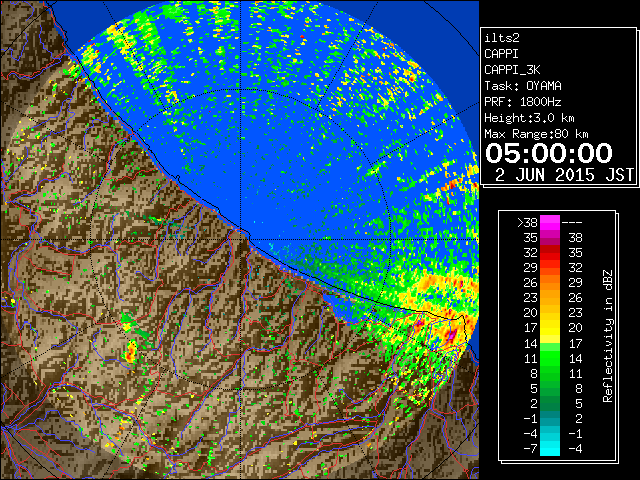Click the 'CAPPI_3K' label
Image resolution: width=640 pixels, height=480 pixels.
coord(512,70)
